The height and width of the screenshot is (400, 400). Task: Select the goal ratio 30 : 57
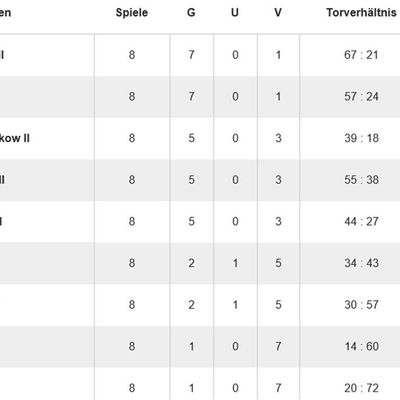pos(361,305)
